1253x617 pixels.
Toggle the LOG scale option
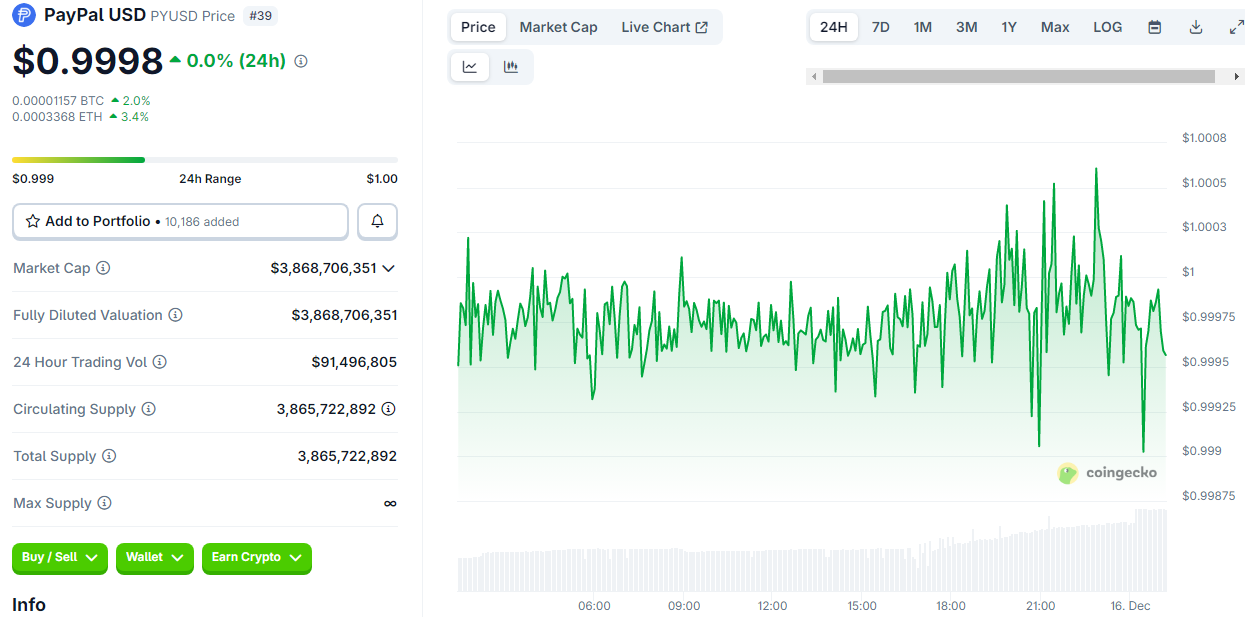[1107, 27]
